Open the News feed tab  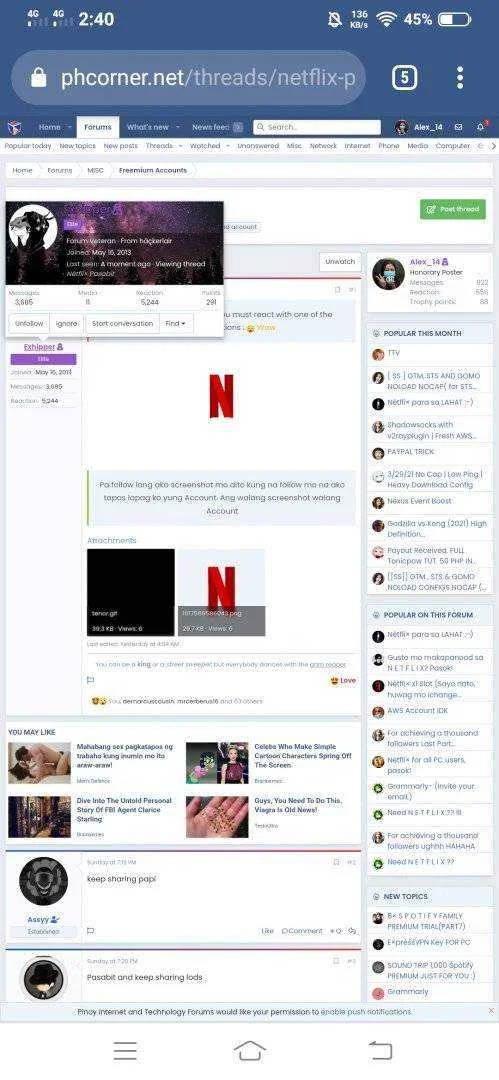click(216, 127)
